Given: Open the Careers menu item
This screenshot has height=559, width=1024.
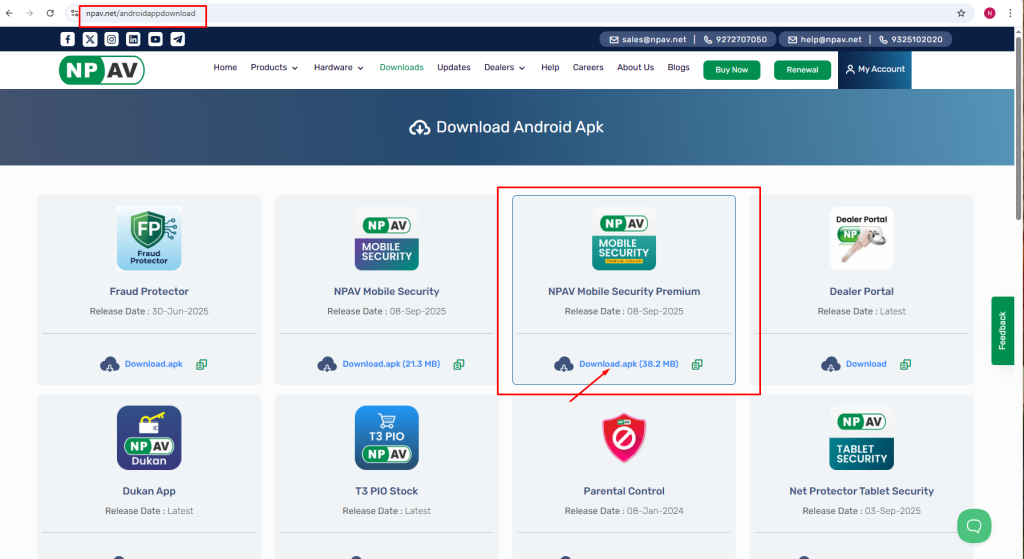Looking at the screenshot, I should click(x=588, y=68).
